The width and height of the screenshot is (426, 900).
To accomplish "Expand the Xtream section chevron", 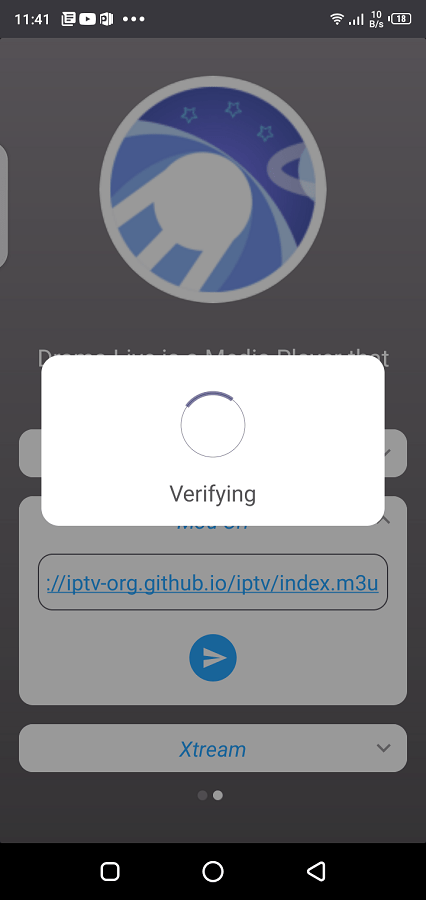I will [384, 748].
